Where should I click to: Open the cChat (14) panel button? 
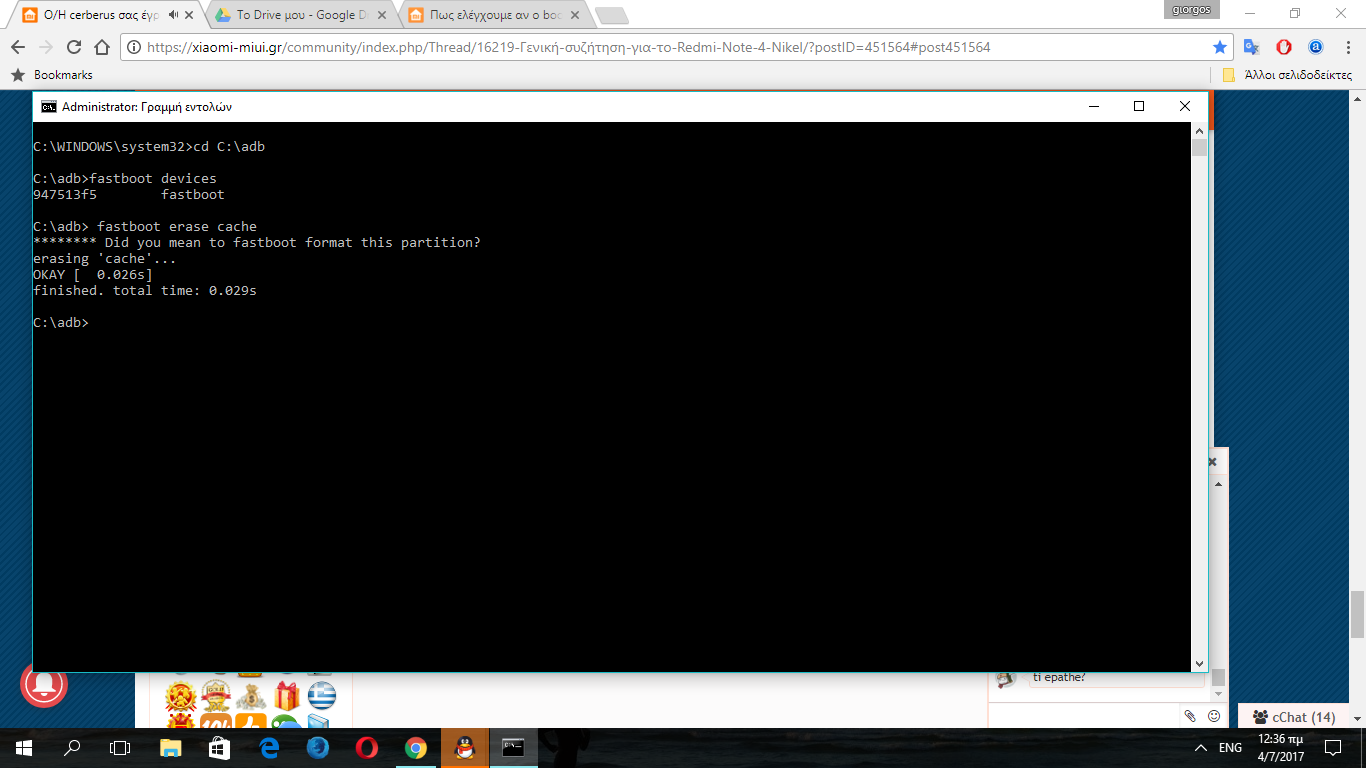coord(1293,717)
